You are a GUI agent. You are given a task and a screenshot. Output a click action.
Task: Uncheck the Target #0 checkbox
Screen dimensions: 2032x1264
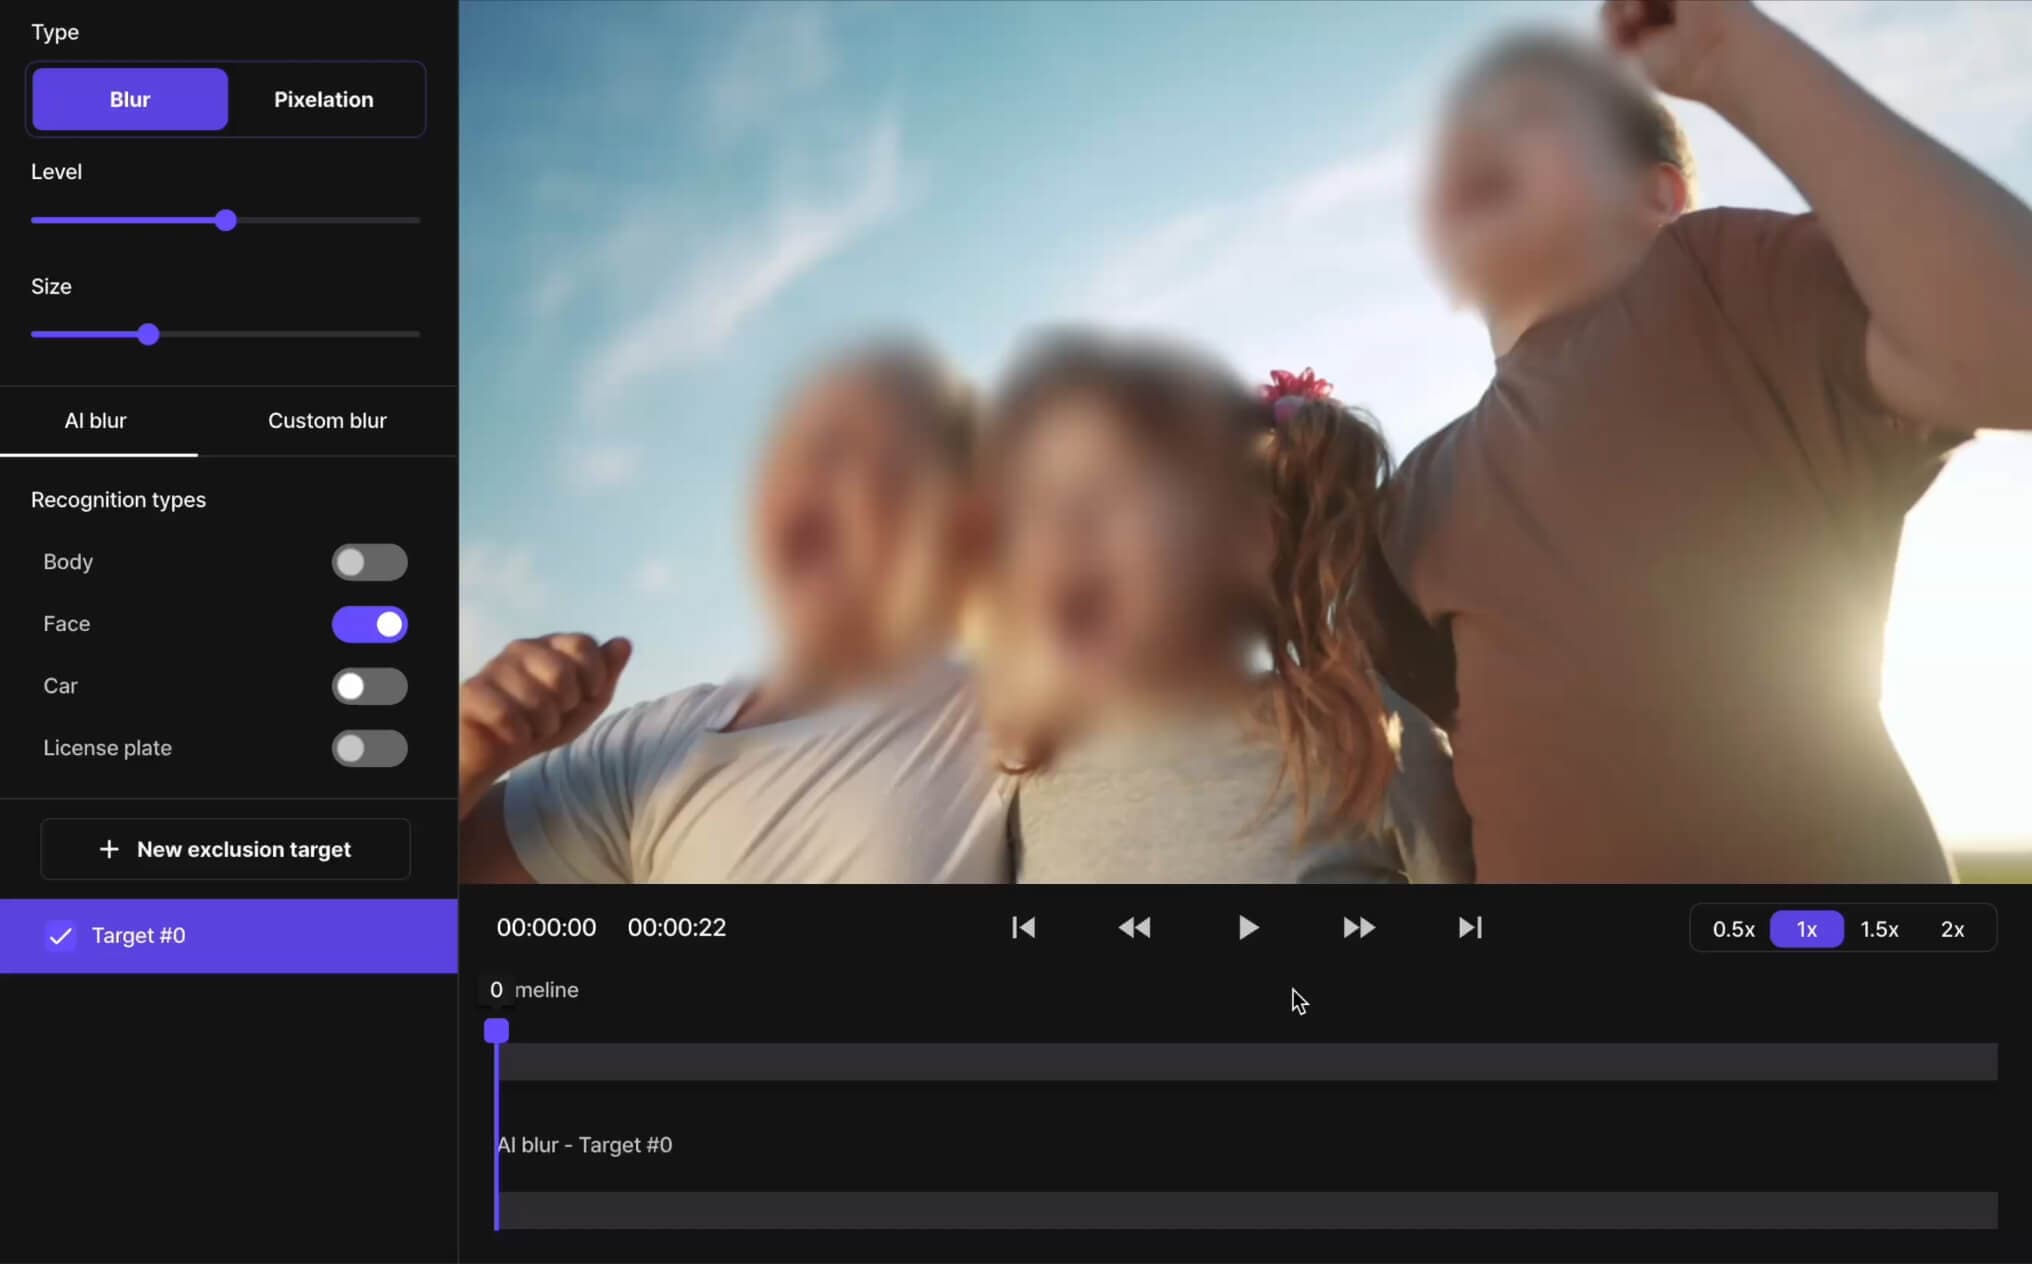[61, 936]
